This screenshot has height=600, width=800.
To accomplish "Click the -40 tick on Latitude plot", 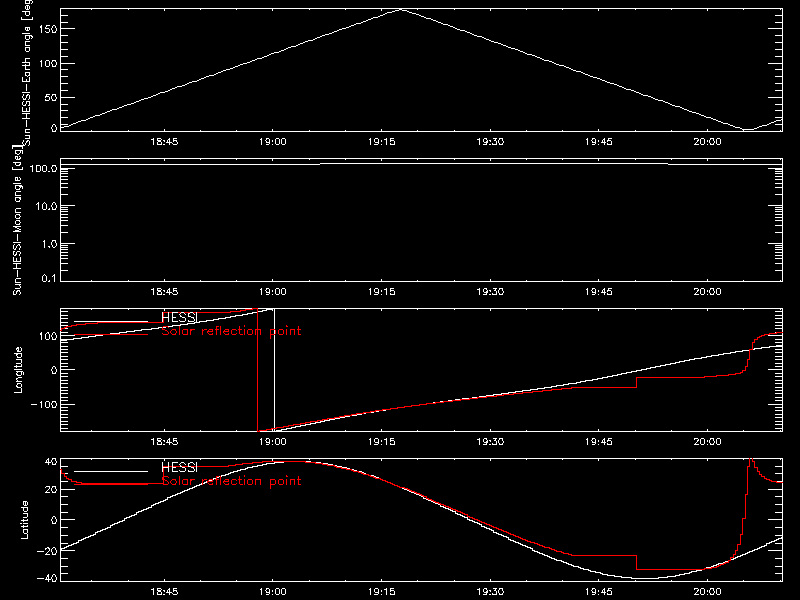I will tap(47, 578).
